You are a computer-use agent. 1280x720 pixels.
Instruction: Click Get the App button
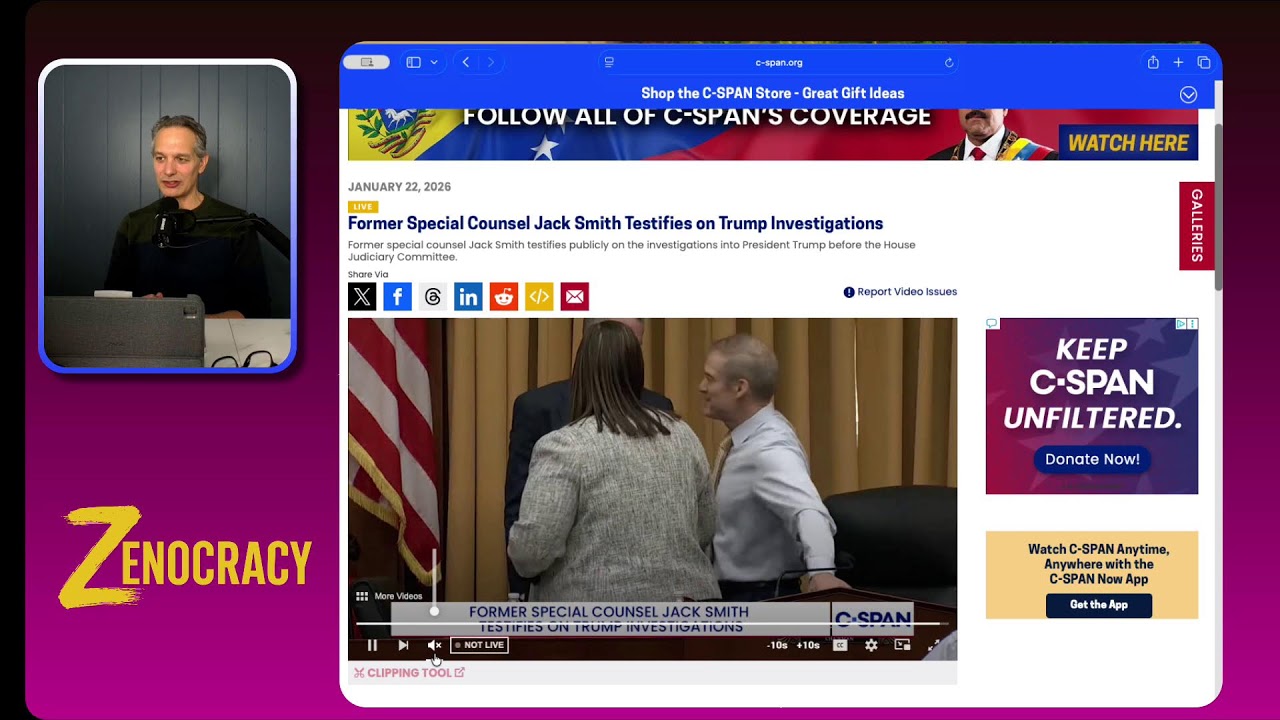pos(1098,605)
